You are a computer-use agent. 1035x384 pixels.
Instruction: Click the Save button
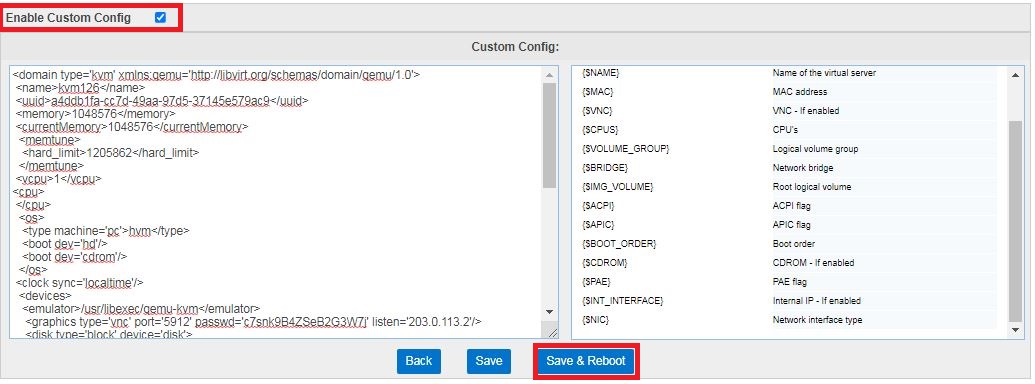click(x=489, y=361)
